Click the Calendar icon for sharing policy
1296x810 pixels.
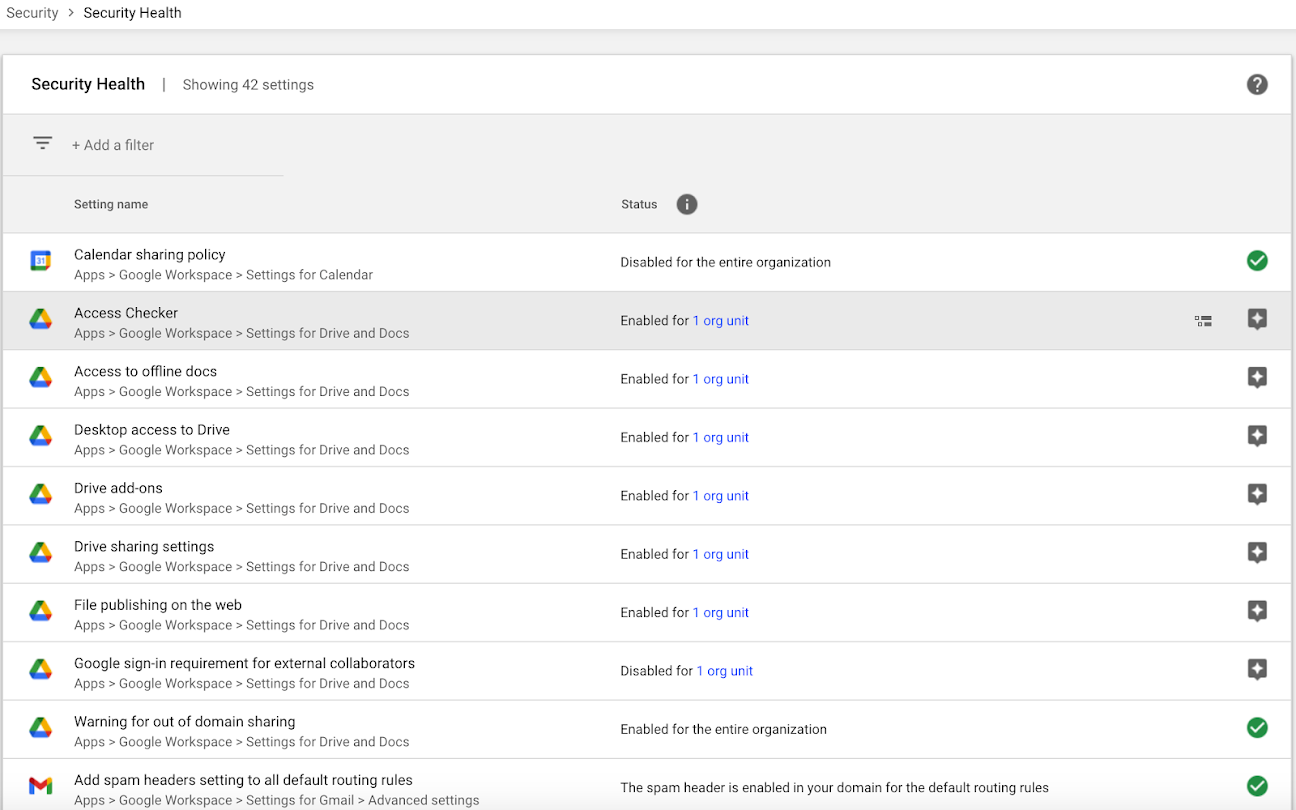40,262
